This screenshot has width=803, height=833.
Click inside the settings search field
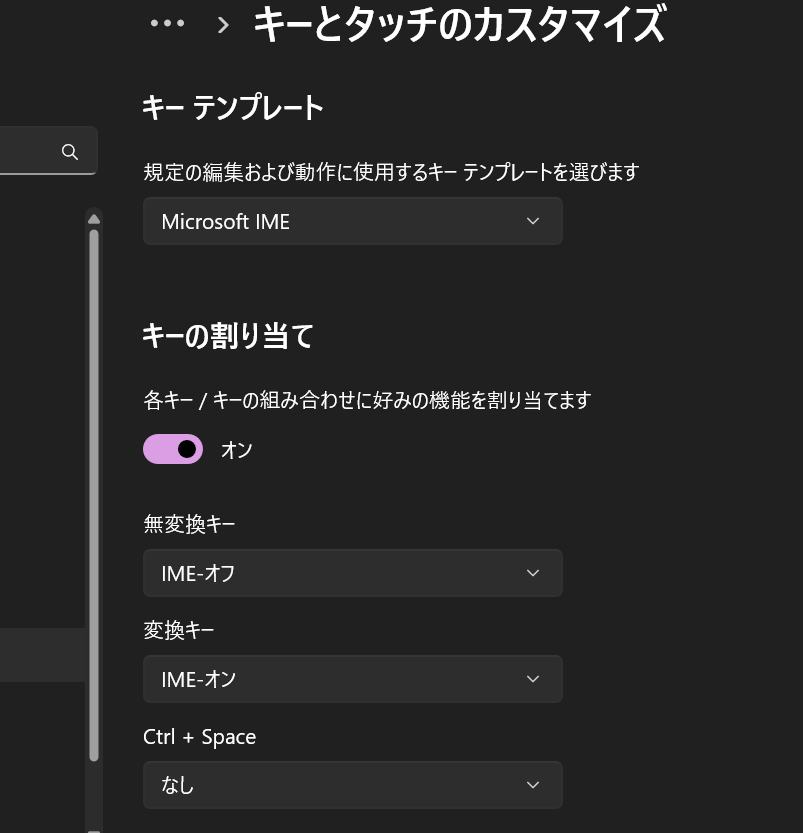click(x=29, y=151)
